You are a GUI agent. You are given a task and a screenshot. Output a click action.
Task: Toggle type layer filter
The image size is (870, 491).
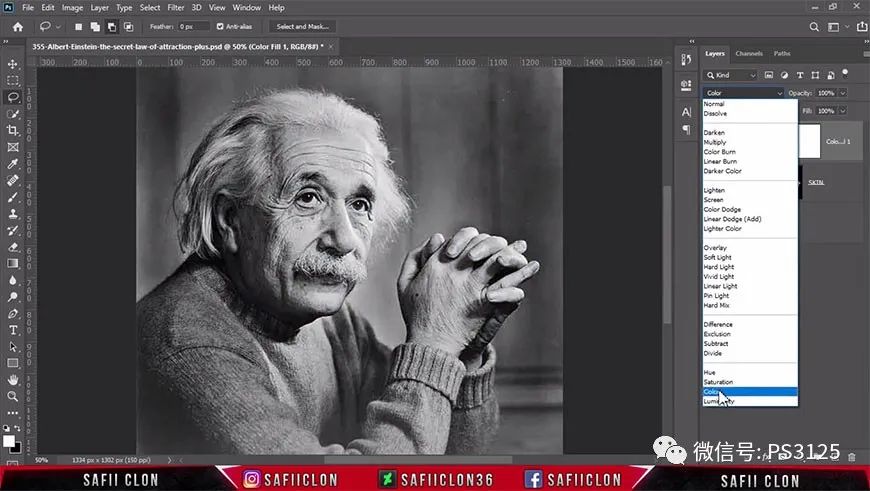[x=800, y=75]
